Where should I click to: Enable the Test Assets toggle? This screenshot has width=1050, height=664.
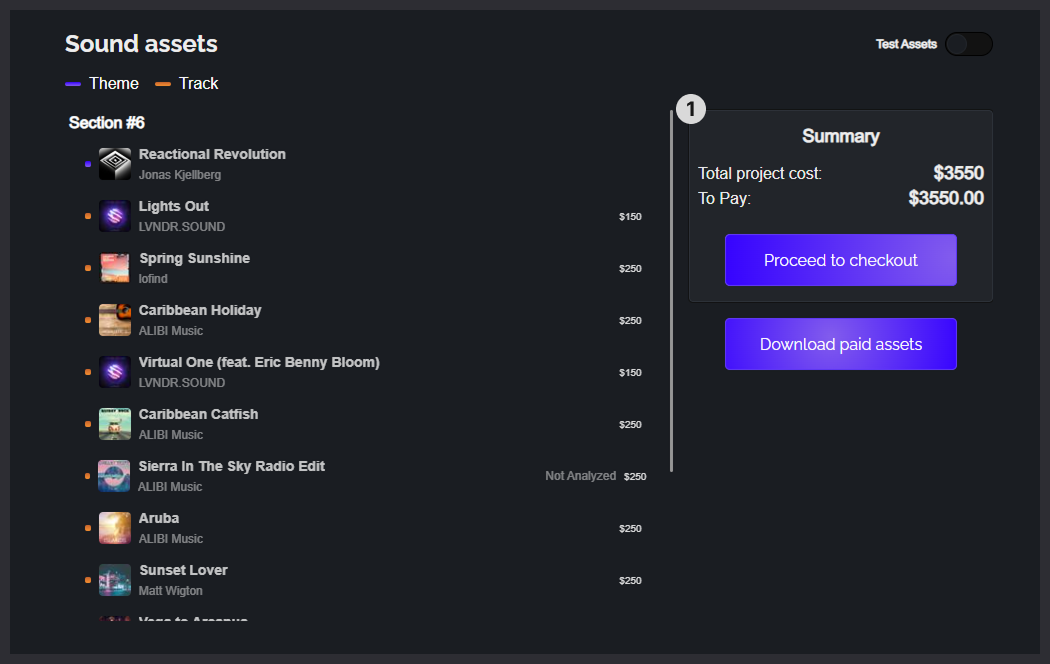(x=968, y=44)
